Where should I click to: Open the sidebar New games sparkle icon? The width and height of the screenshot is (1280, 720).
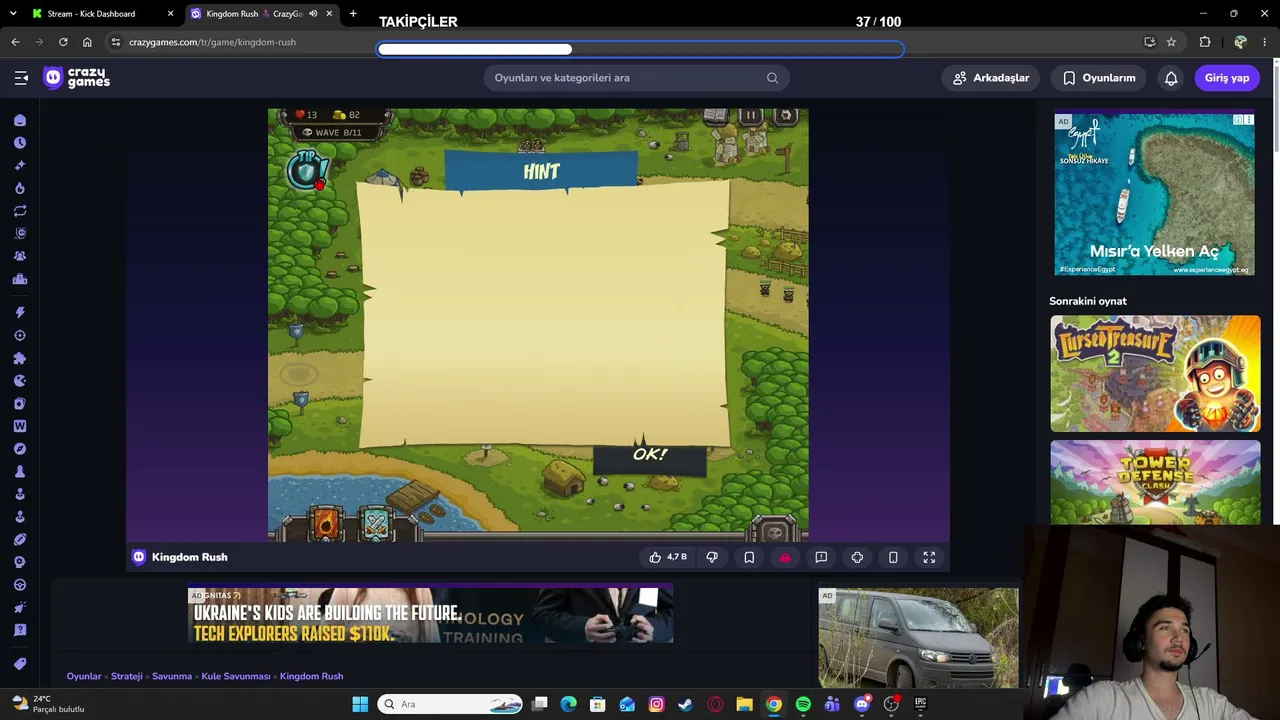tap(20, 166)
